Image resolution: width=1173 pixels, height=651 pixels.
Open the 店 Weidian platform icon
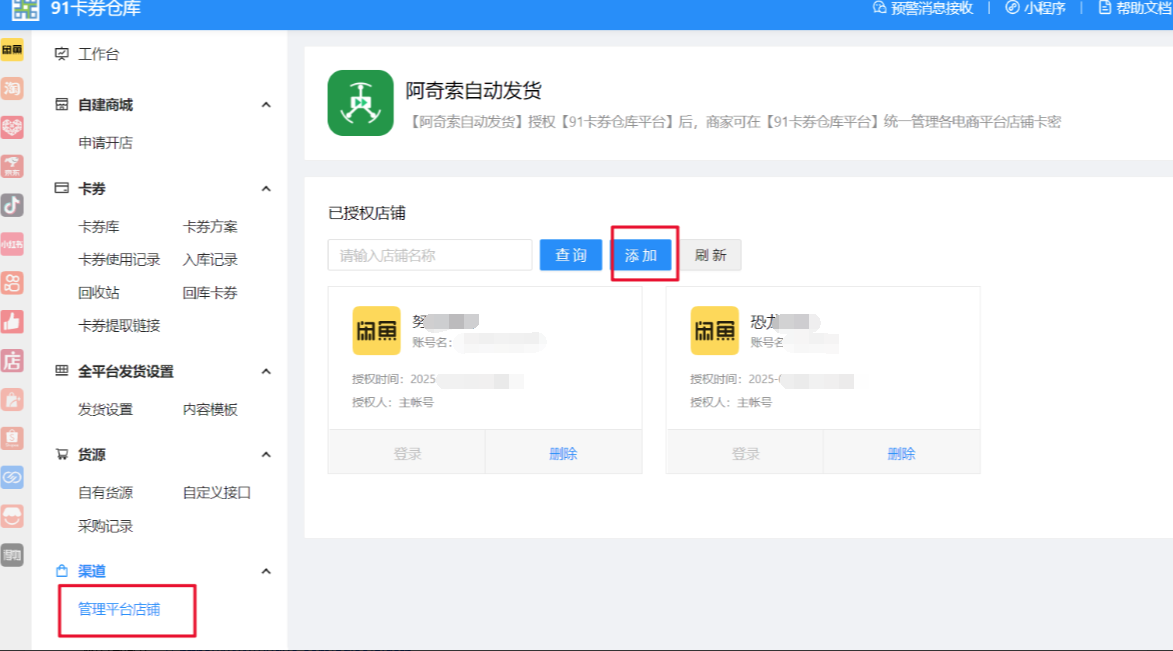tap(12, 361)
